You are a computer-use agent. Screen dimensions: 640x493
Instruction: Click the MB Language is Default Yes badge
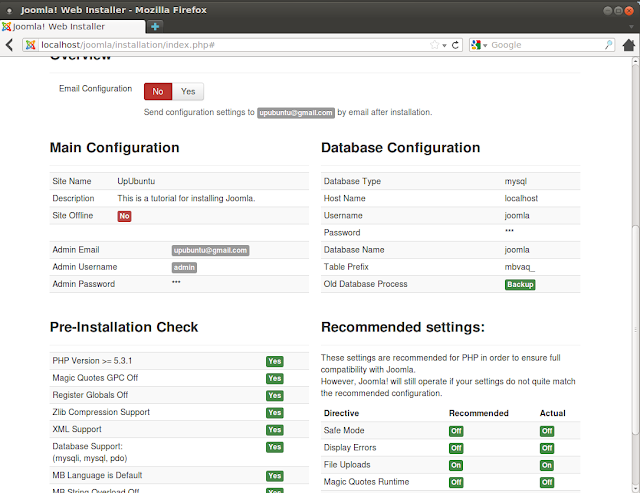point(275,476)
